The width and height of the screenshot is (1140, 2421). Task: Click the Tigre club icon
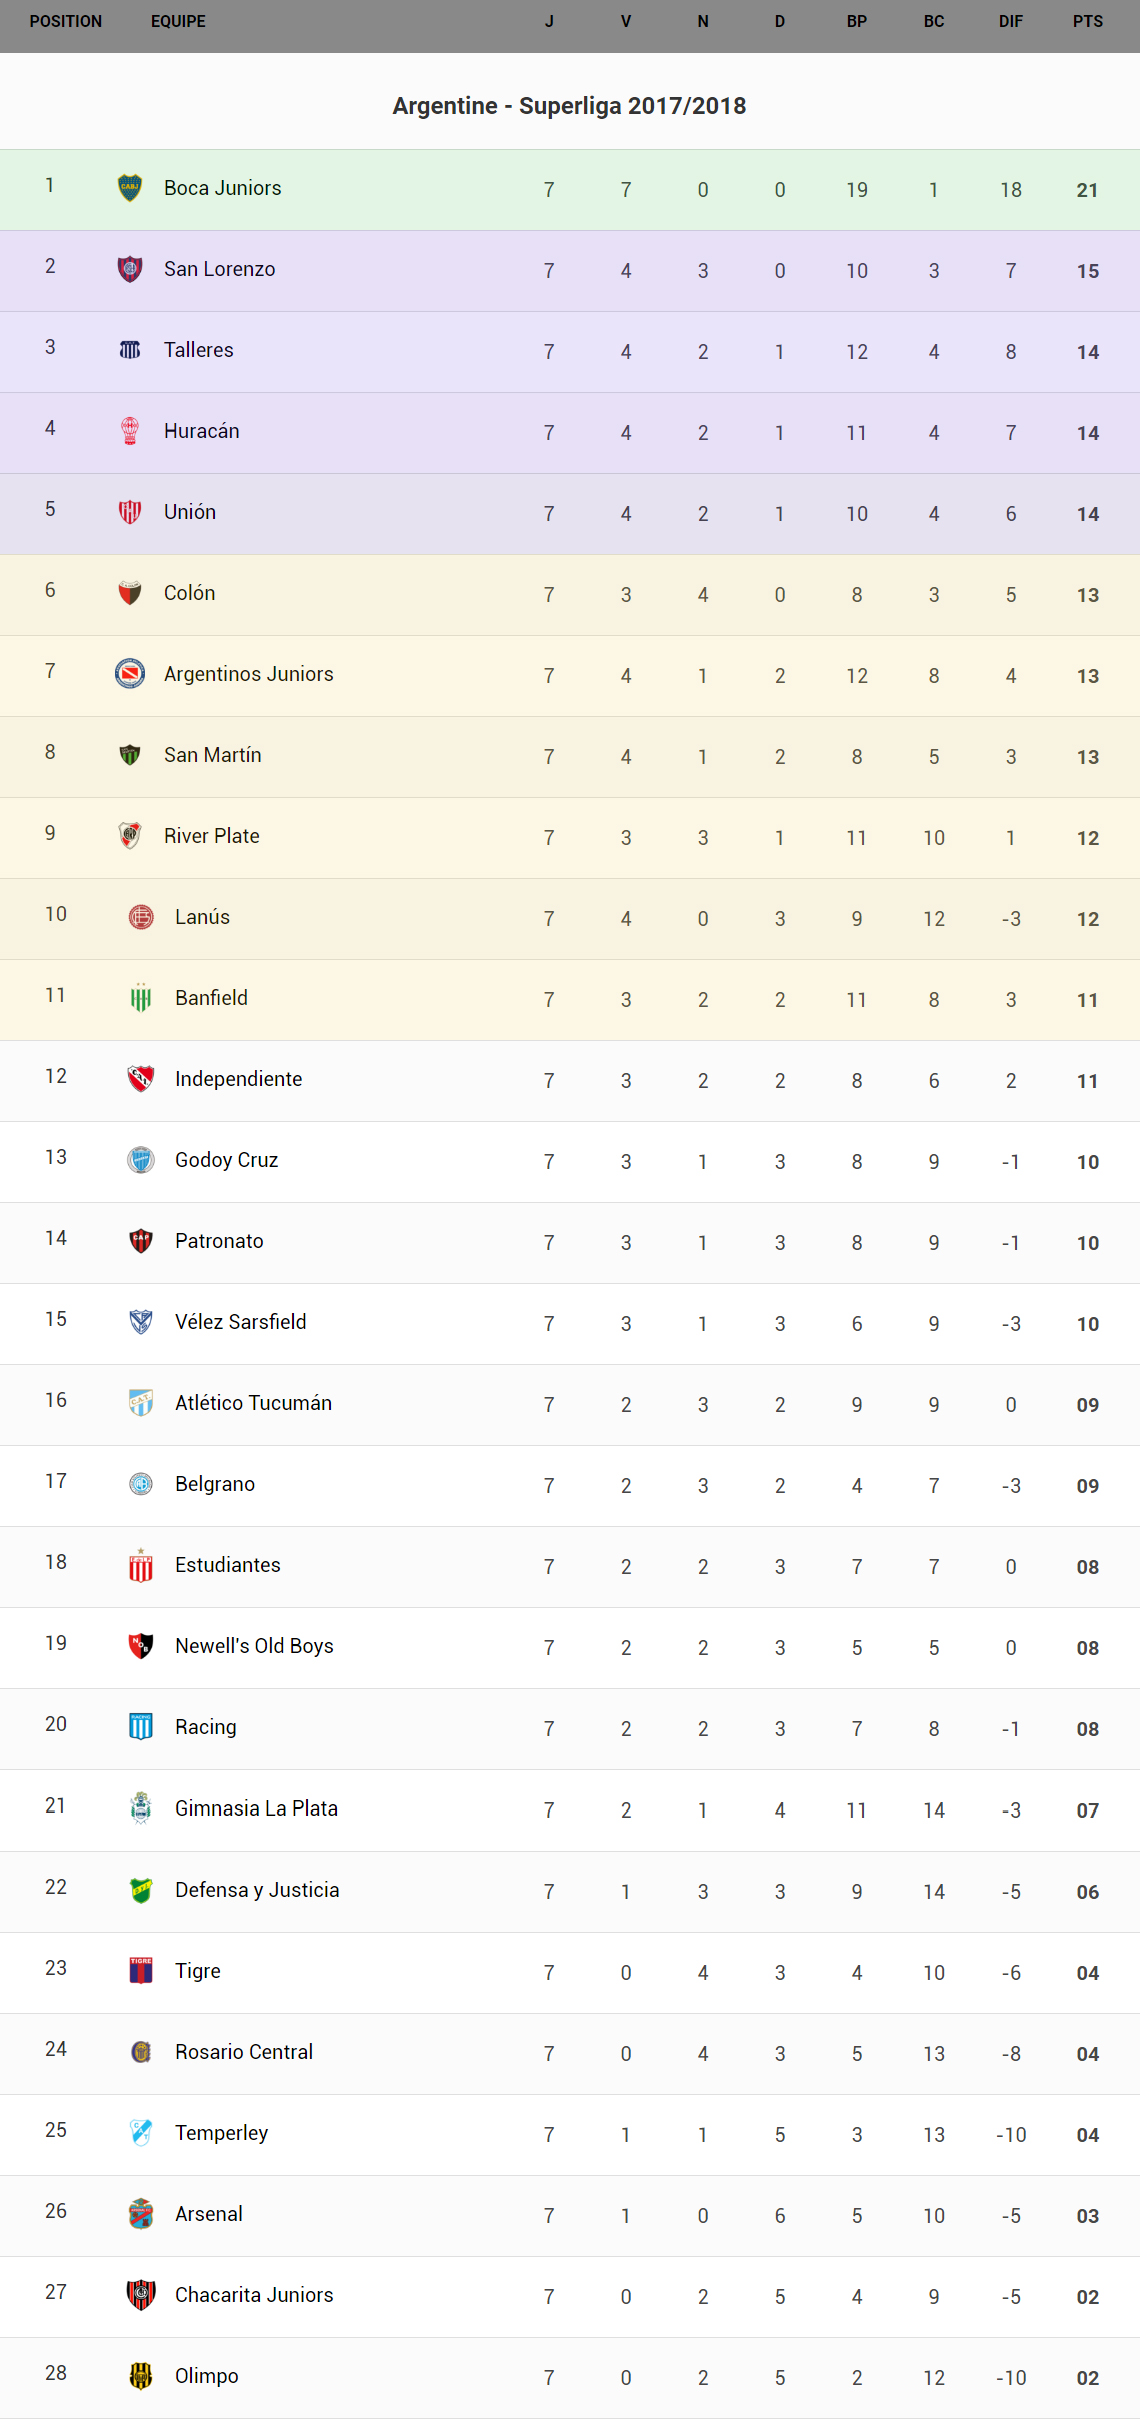pos(141,1970)
